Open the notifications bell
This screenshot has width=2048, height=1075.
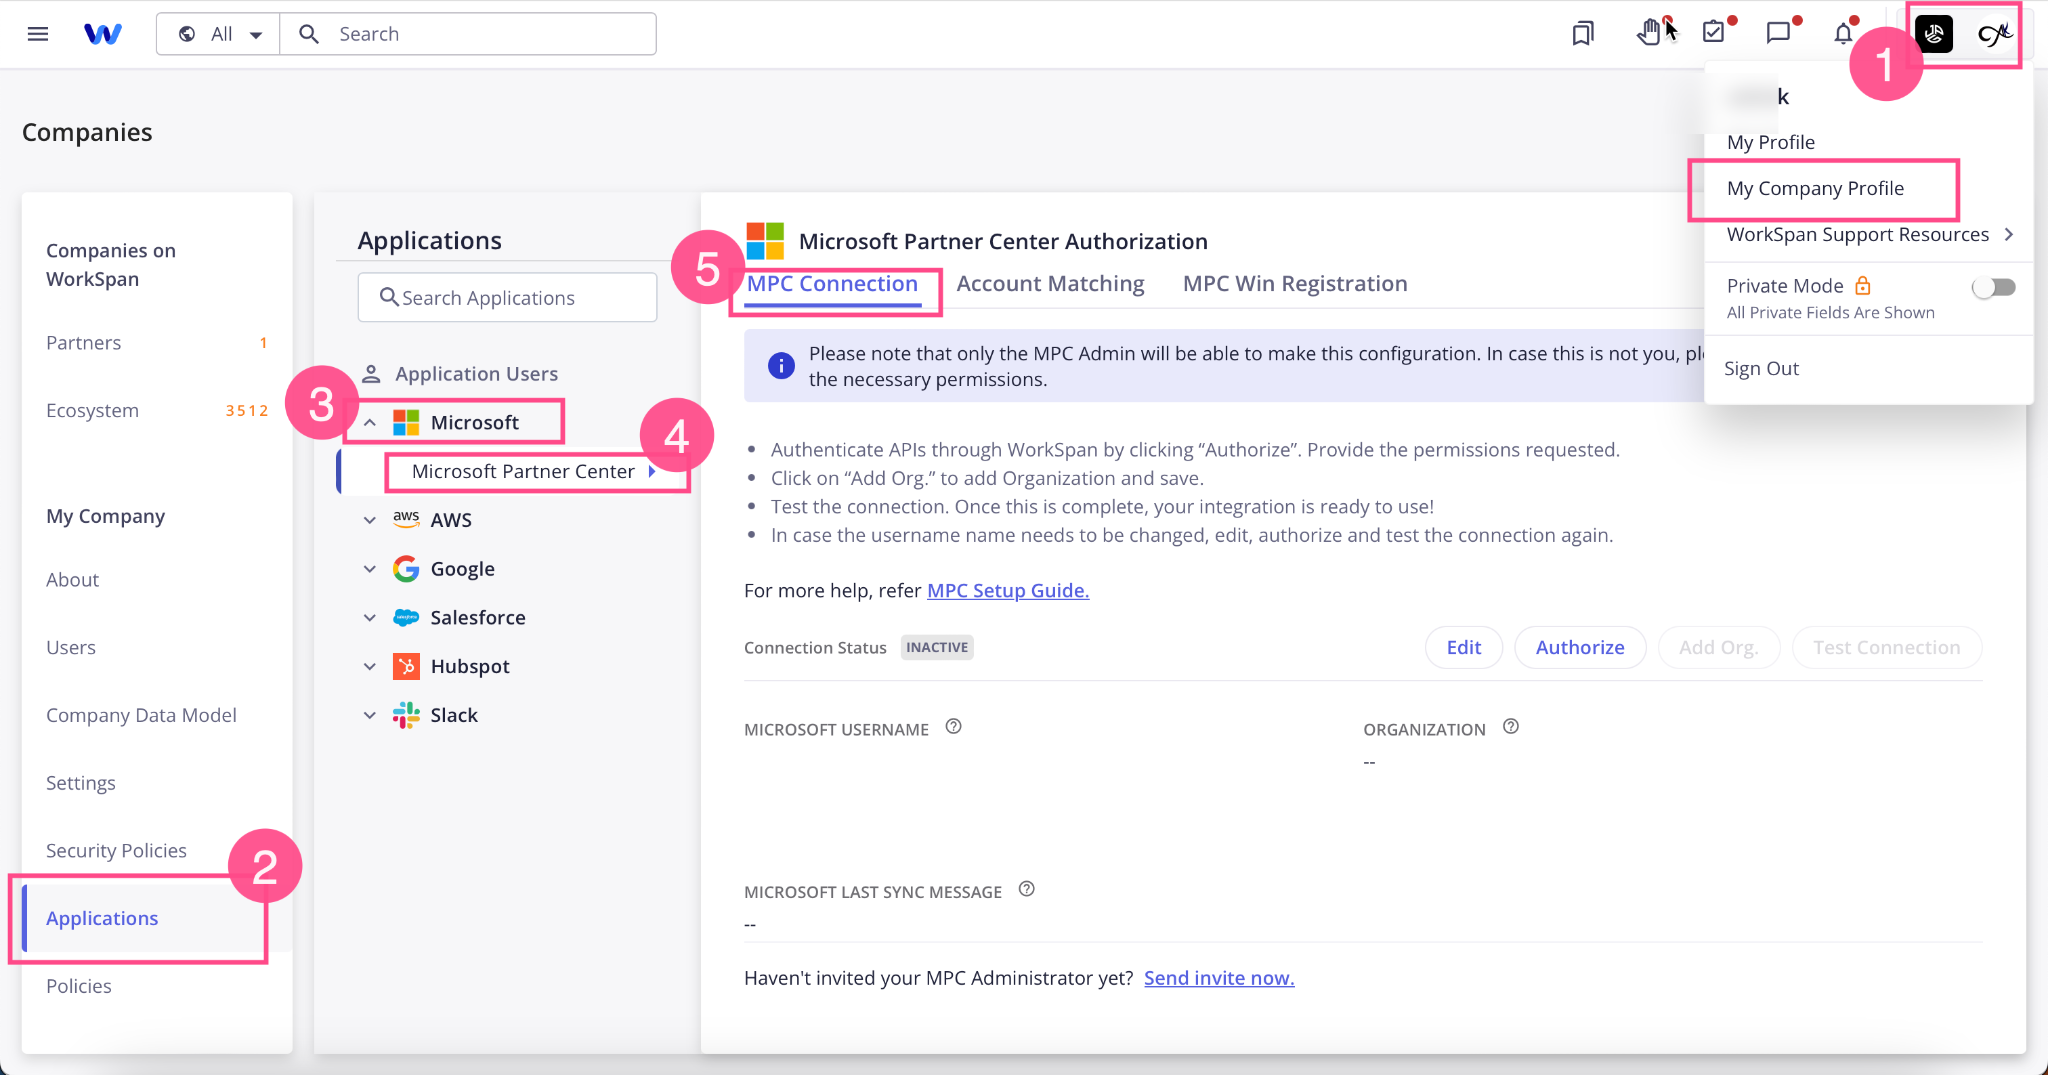(x=1843, y=34)
